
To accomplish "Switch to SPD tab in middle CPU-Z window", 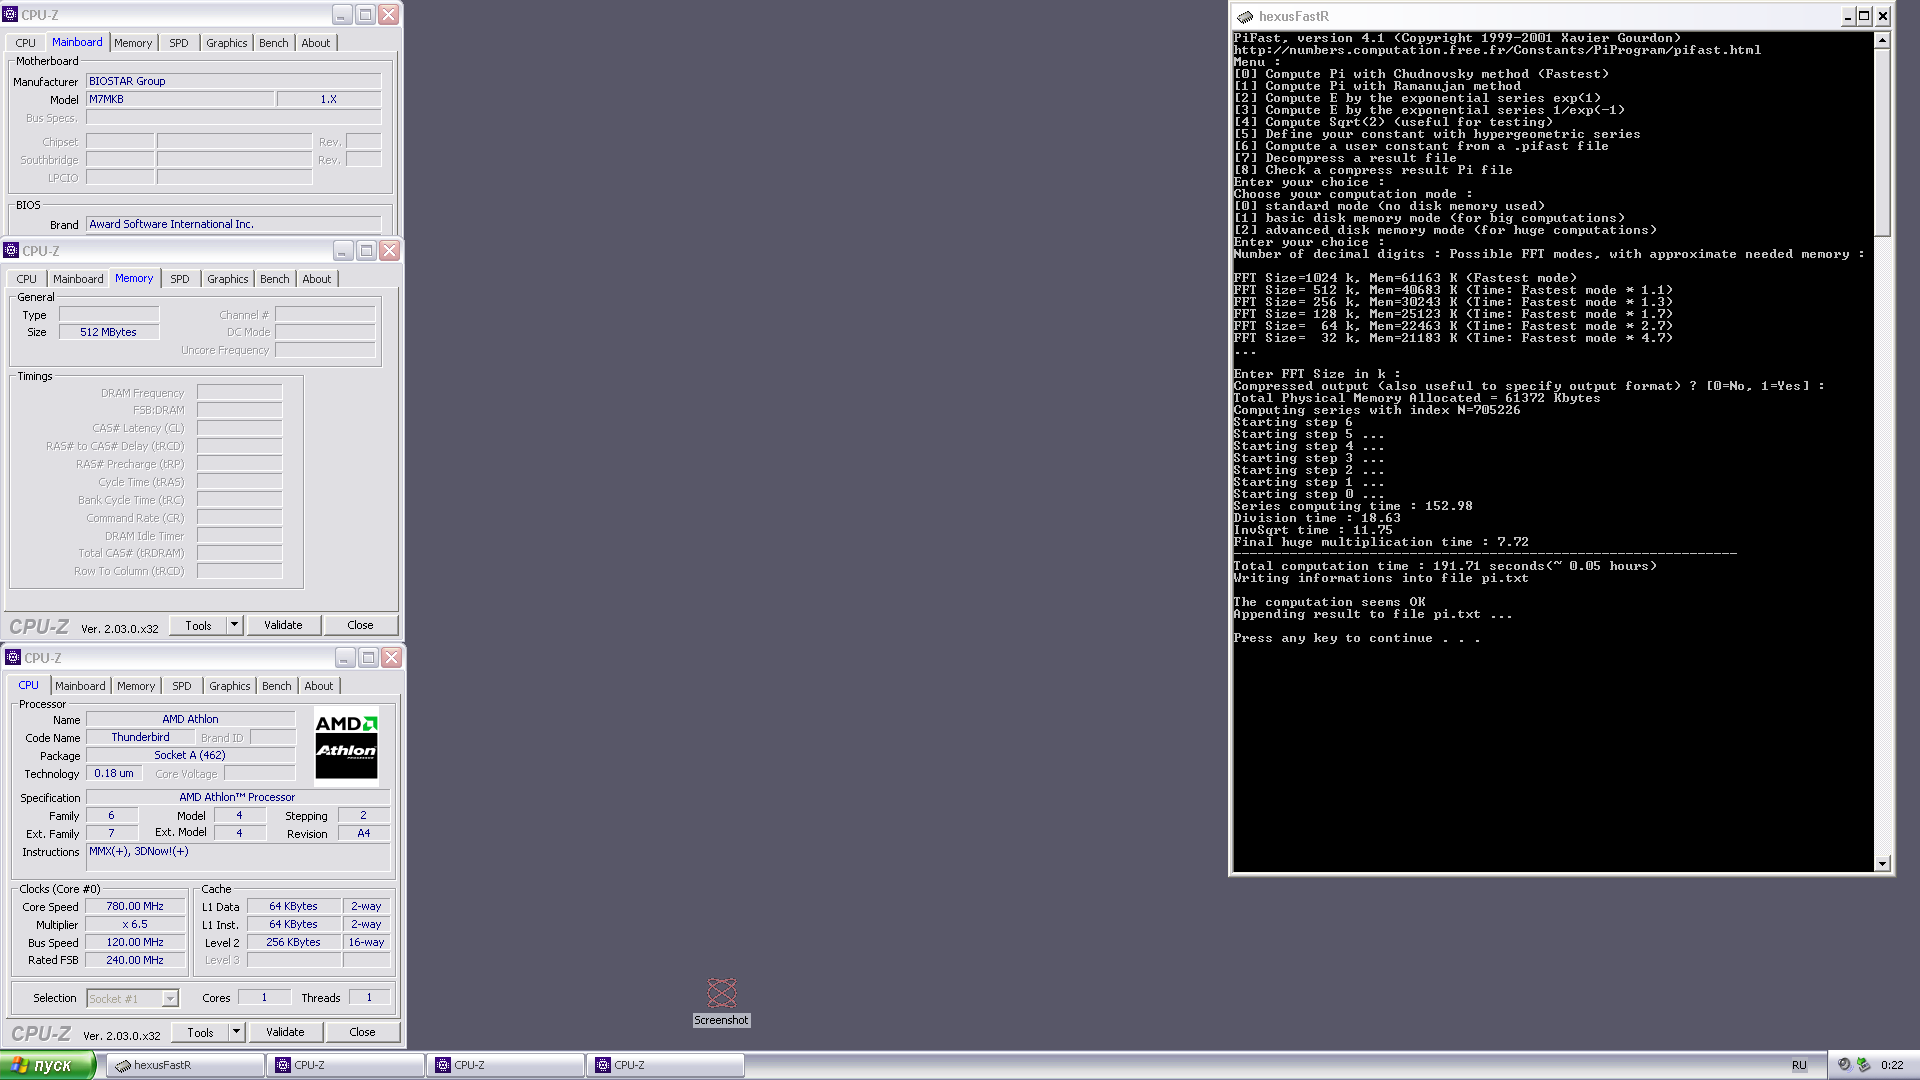I will tap(180, 279).
